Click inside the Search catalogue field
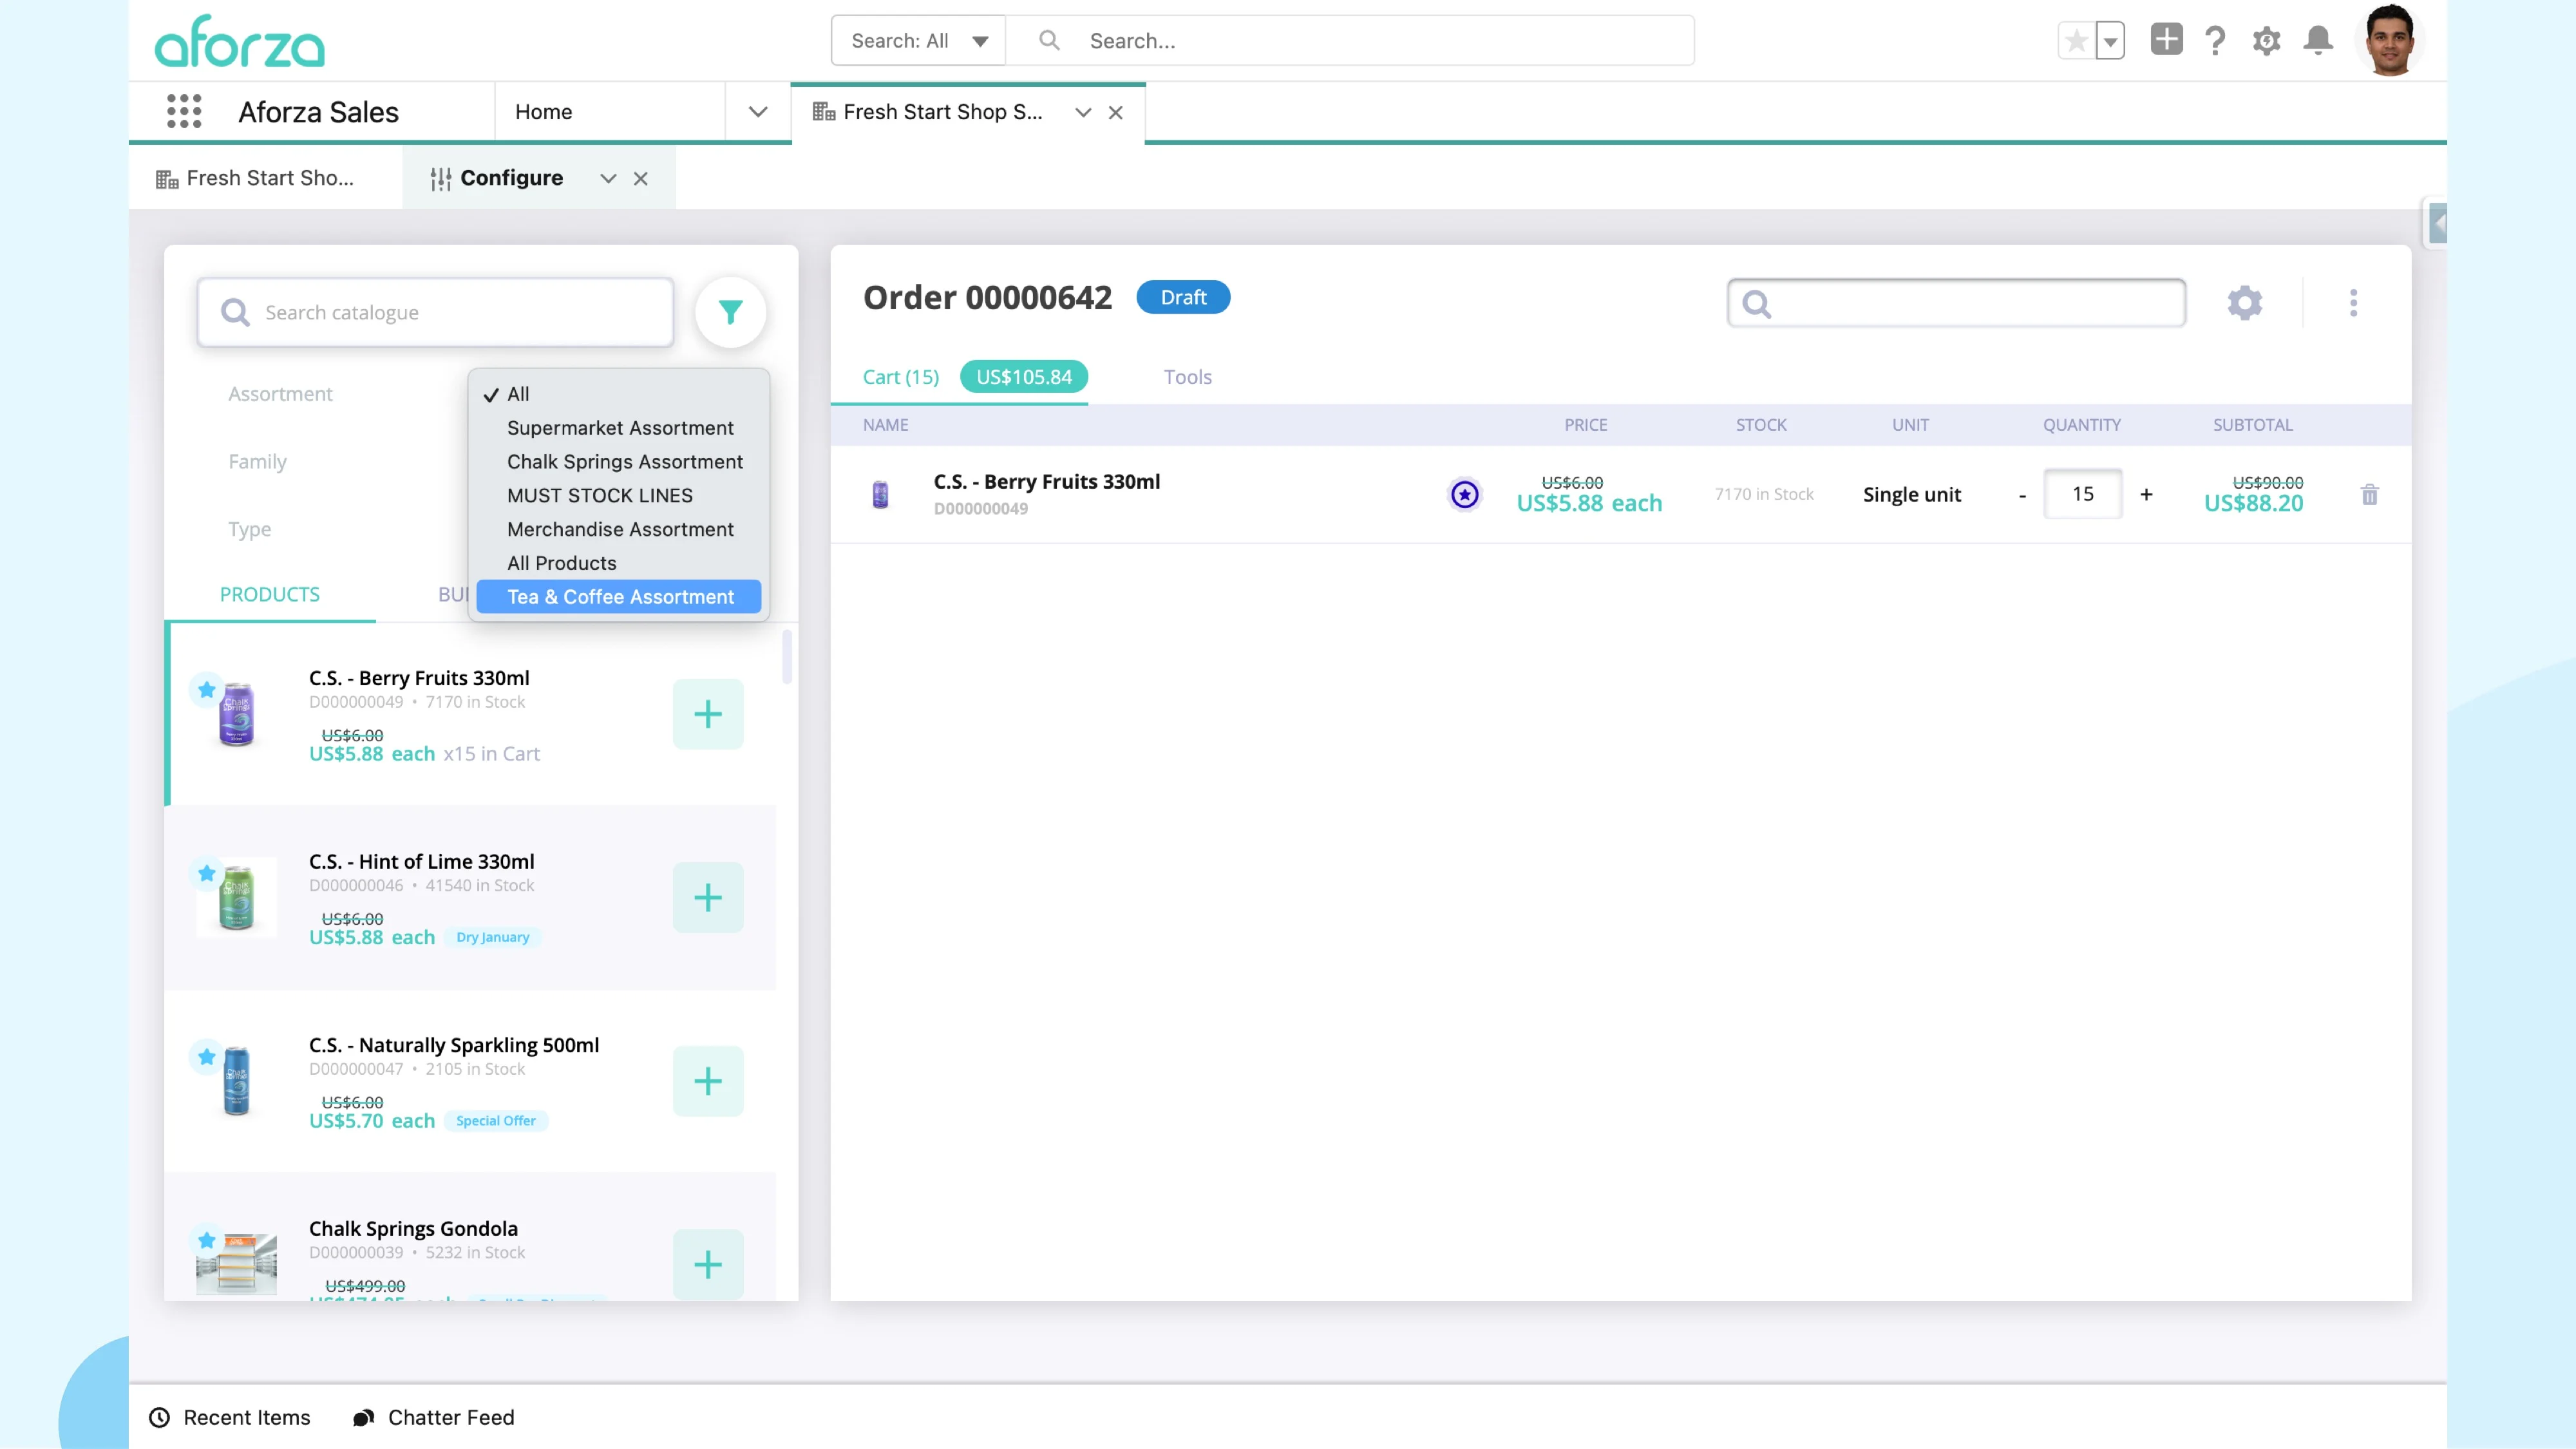2576x1449 pixels. tap(435, 313)
